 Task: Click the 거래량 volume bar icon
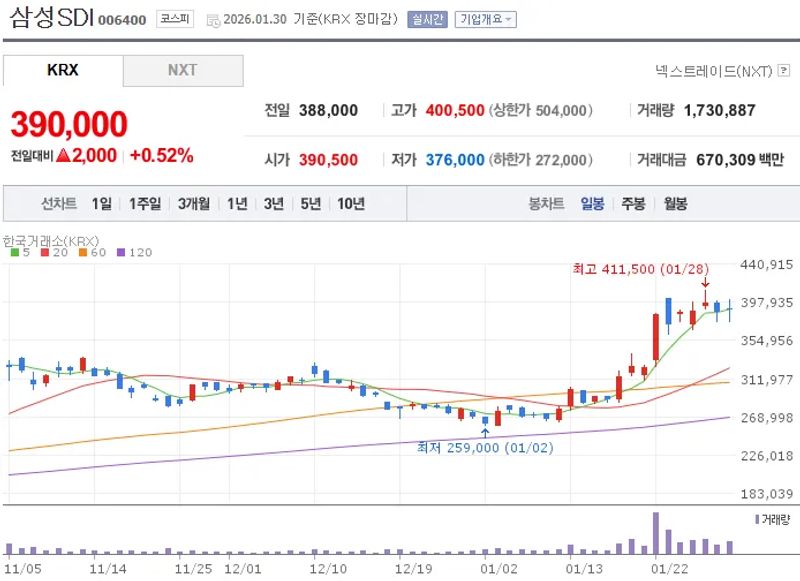pos(756,519)
